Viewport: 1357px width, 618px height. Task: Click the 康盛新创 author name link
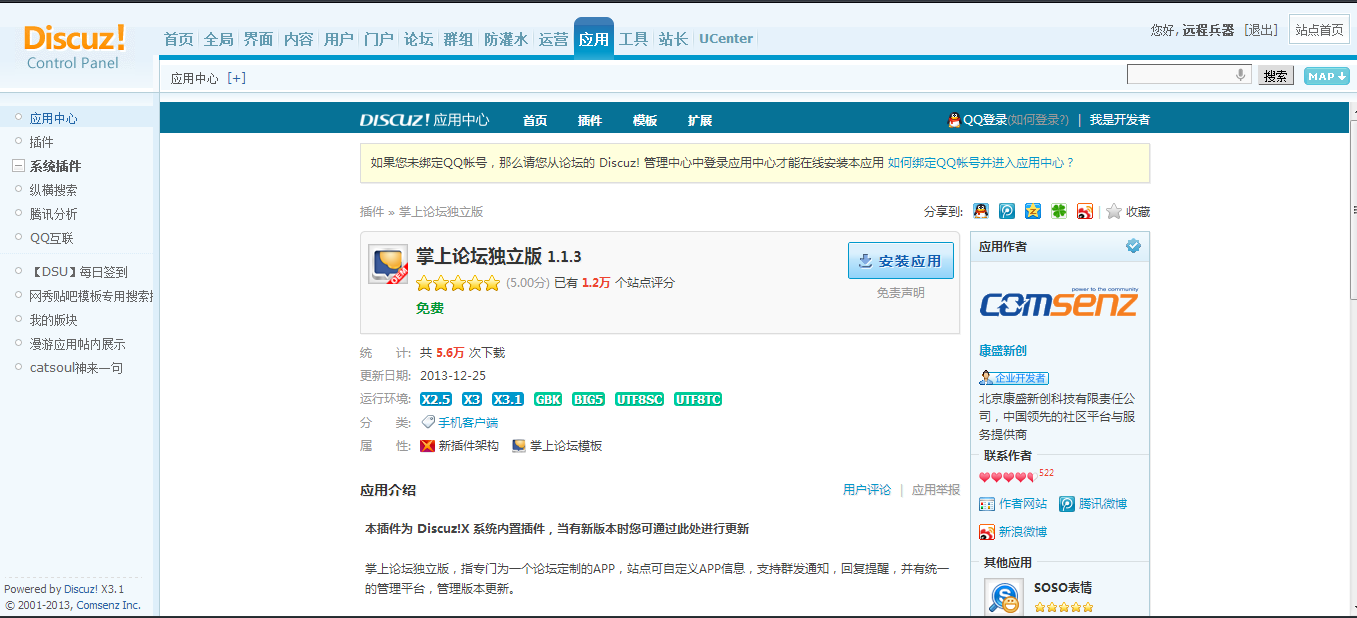[x=1003, y=351]
